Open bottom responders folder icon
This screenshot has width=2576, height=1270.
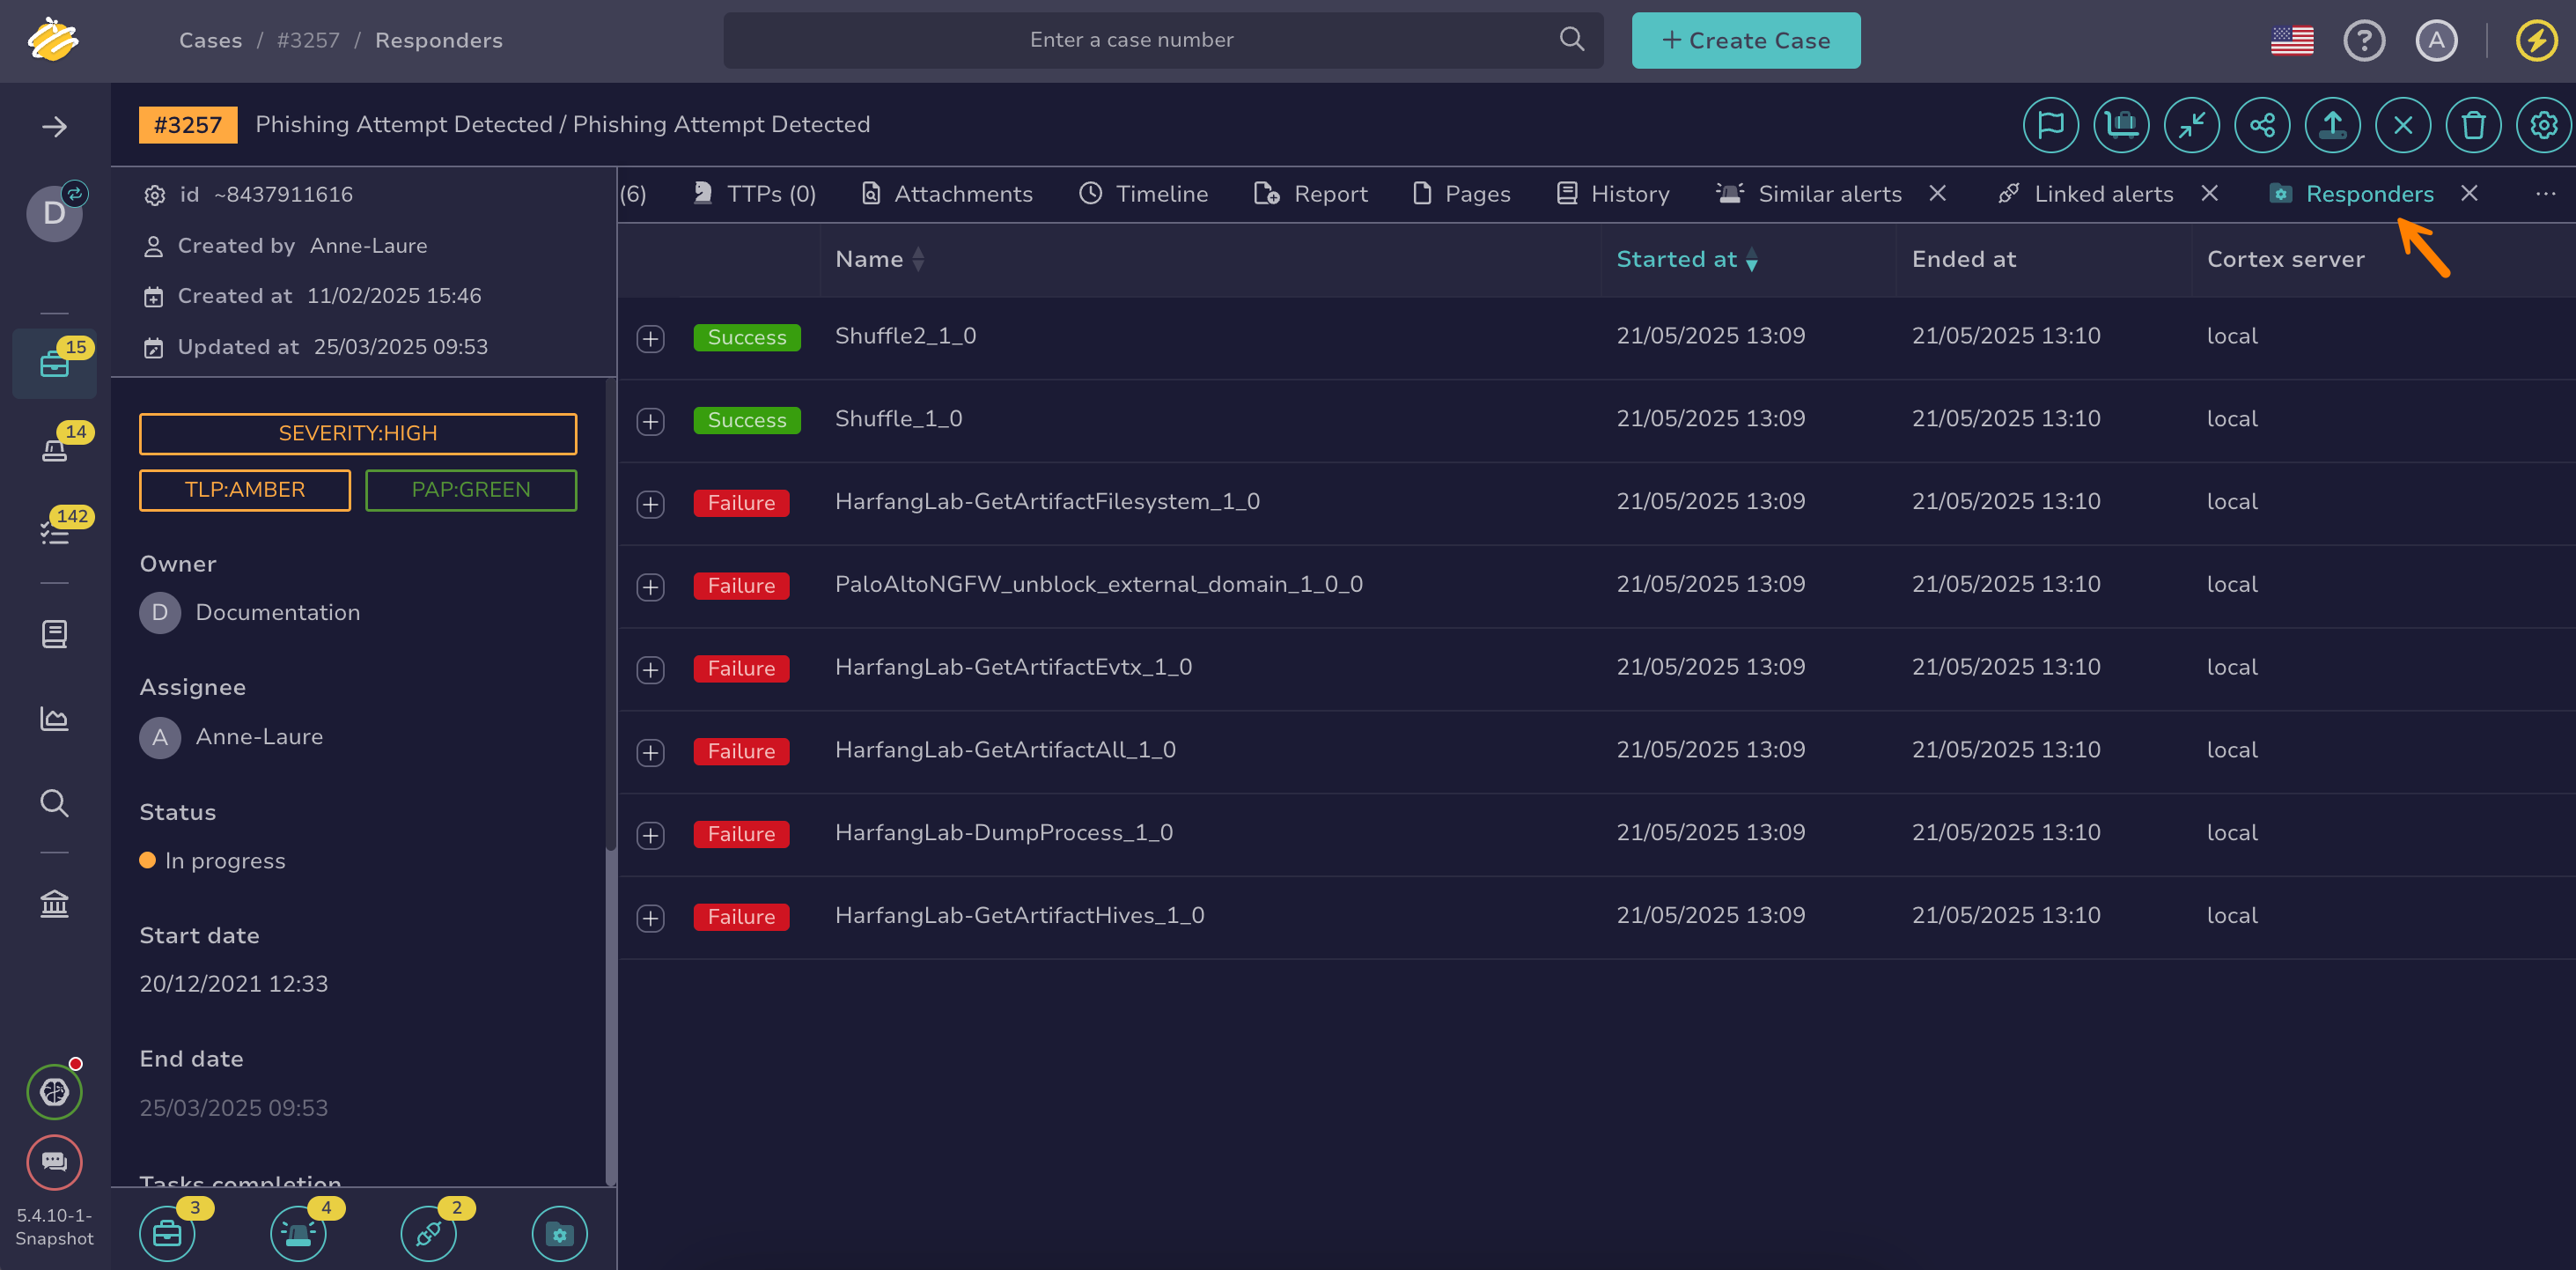(559, 1233)
